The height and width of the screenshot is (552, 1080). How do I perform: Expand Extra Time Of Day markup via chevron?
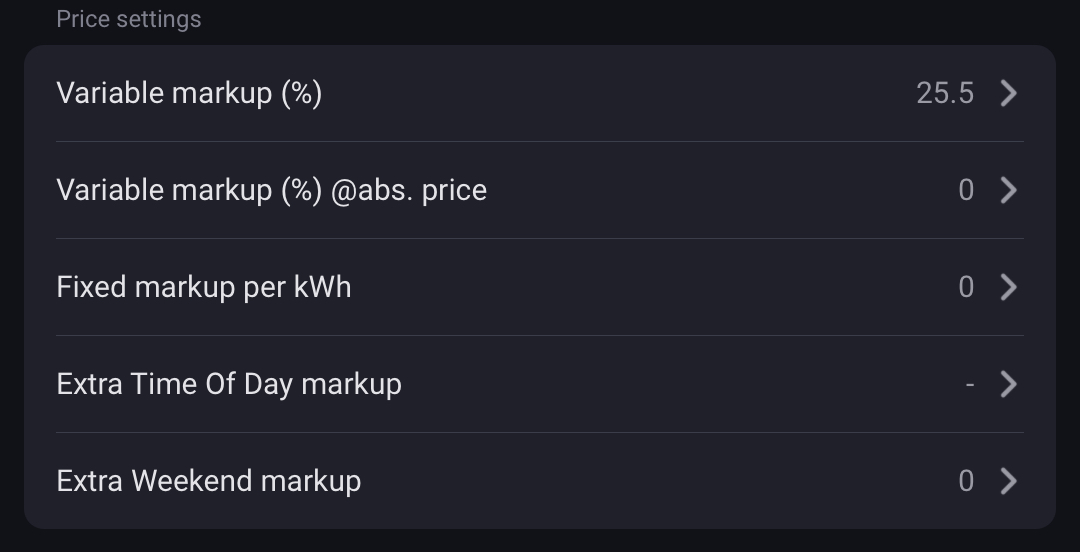coord(1008,384)
